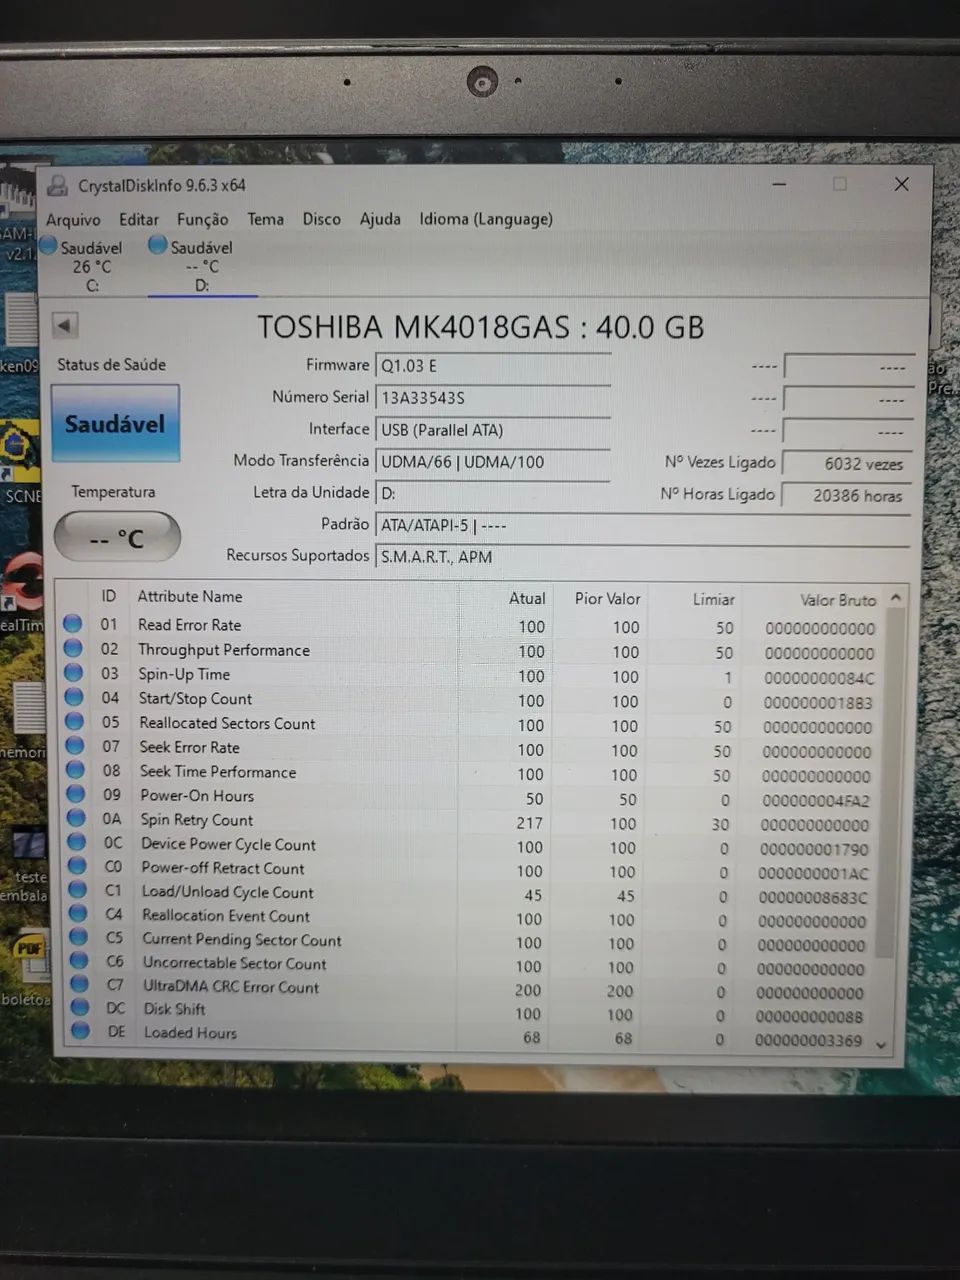Click the temperature display button
960x1280 pixels.
(x=117, y=538)
